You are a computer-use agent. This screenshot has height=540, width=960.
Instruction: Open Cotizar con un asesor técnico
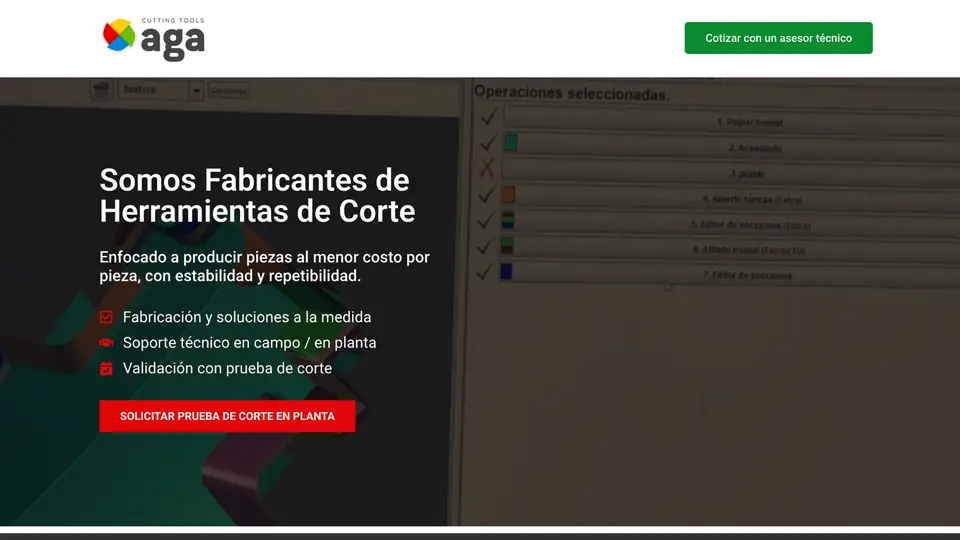778,38
